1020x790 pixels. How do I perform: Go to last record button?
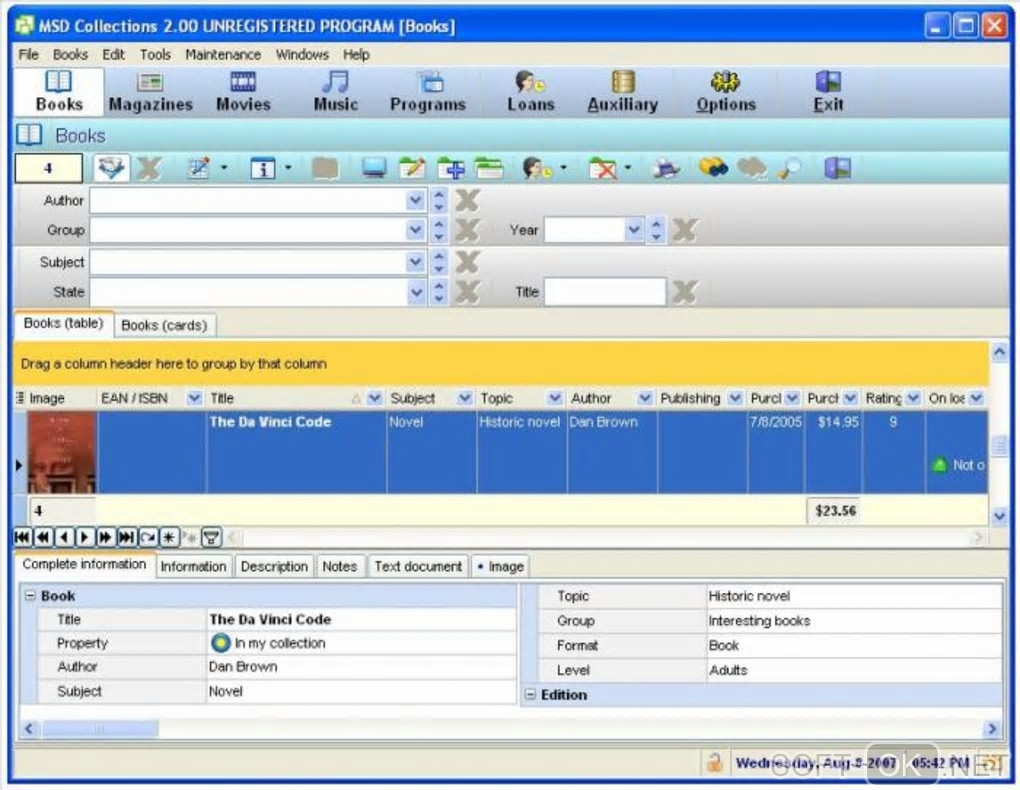coord(126,538)
